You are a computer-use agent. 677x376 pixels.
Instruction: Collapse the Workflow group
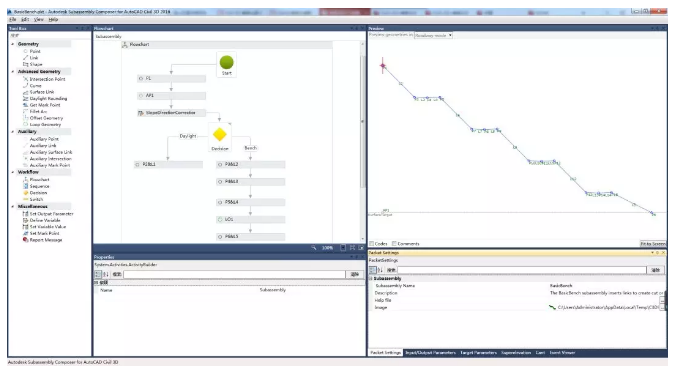(13, 172)
